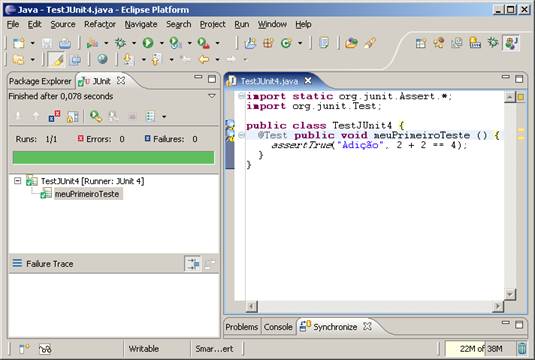This screenshot has height=360, width=535.
Task: Click the Search flashlight toolbar icon
Action: coord(370,43)
